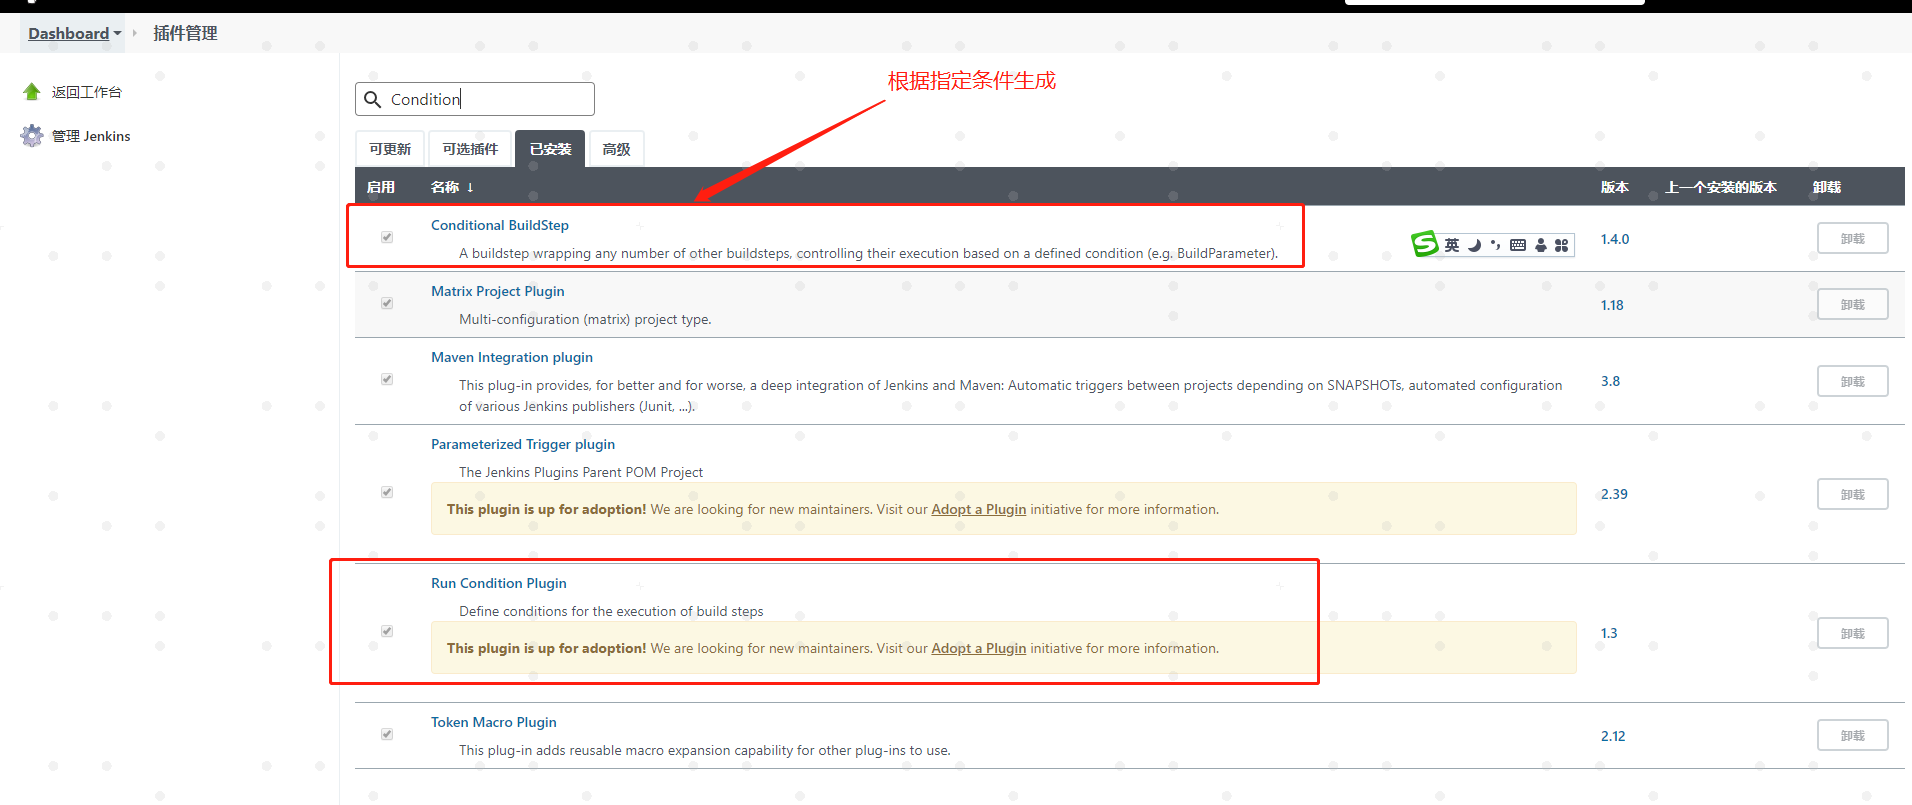Open the Conditional BuildStep plugin link
Viewport: 1912px width, 805px height.
[x=500, y=225]
